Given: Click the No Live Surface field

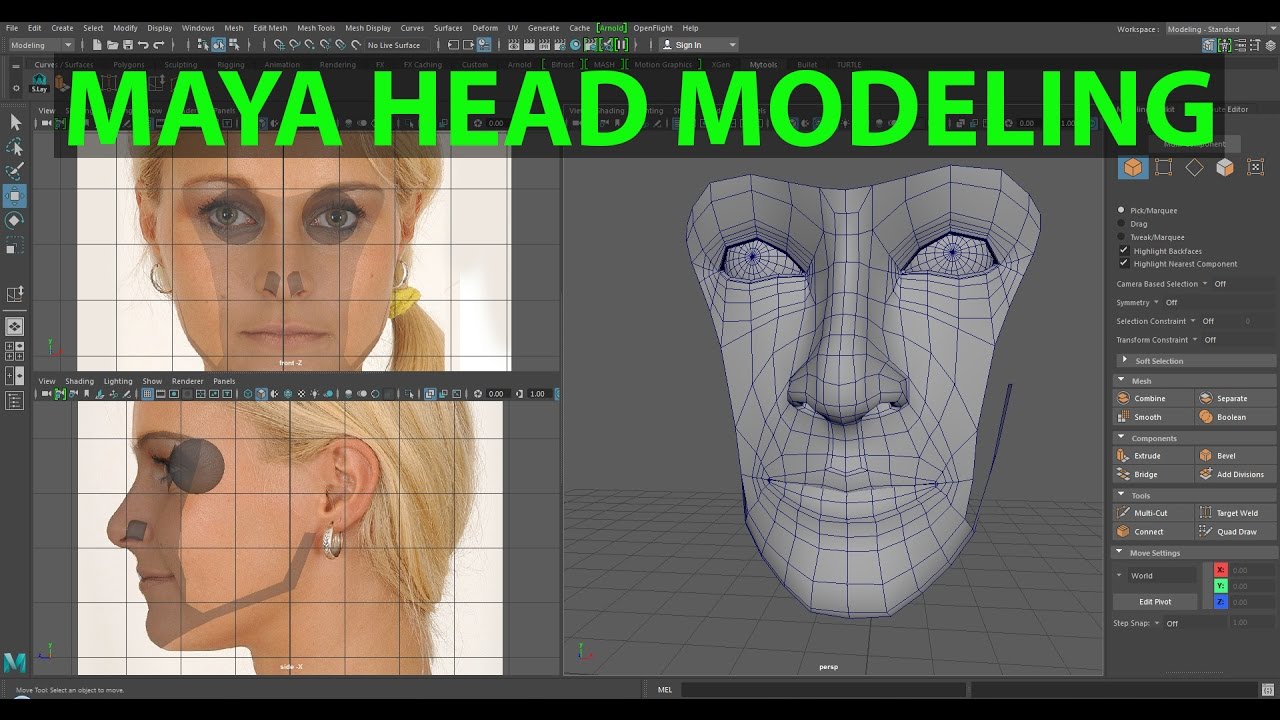Looking at the screenshot, I should [x=395, y=45].
